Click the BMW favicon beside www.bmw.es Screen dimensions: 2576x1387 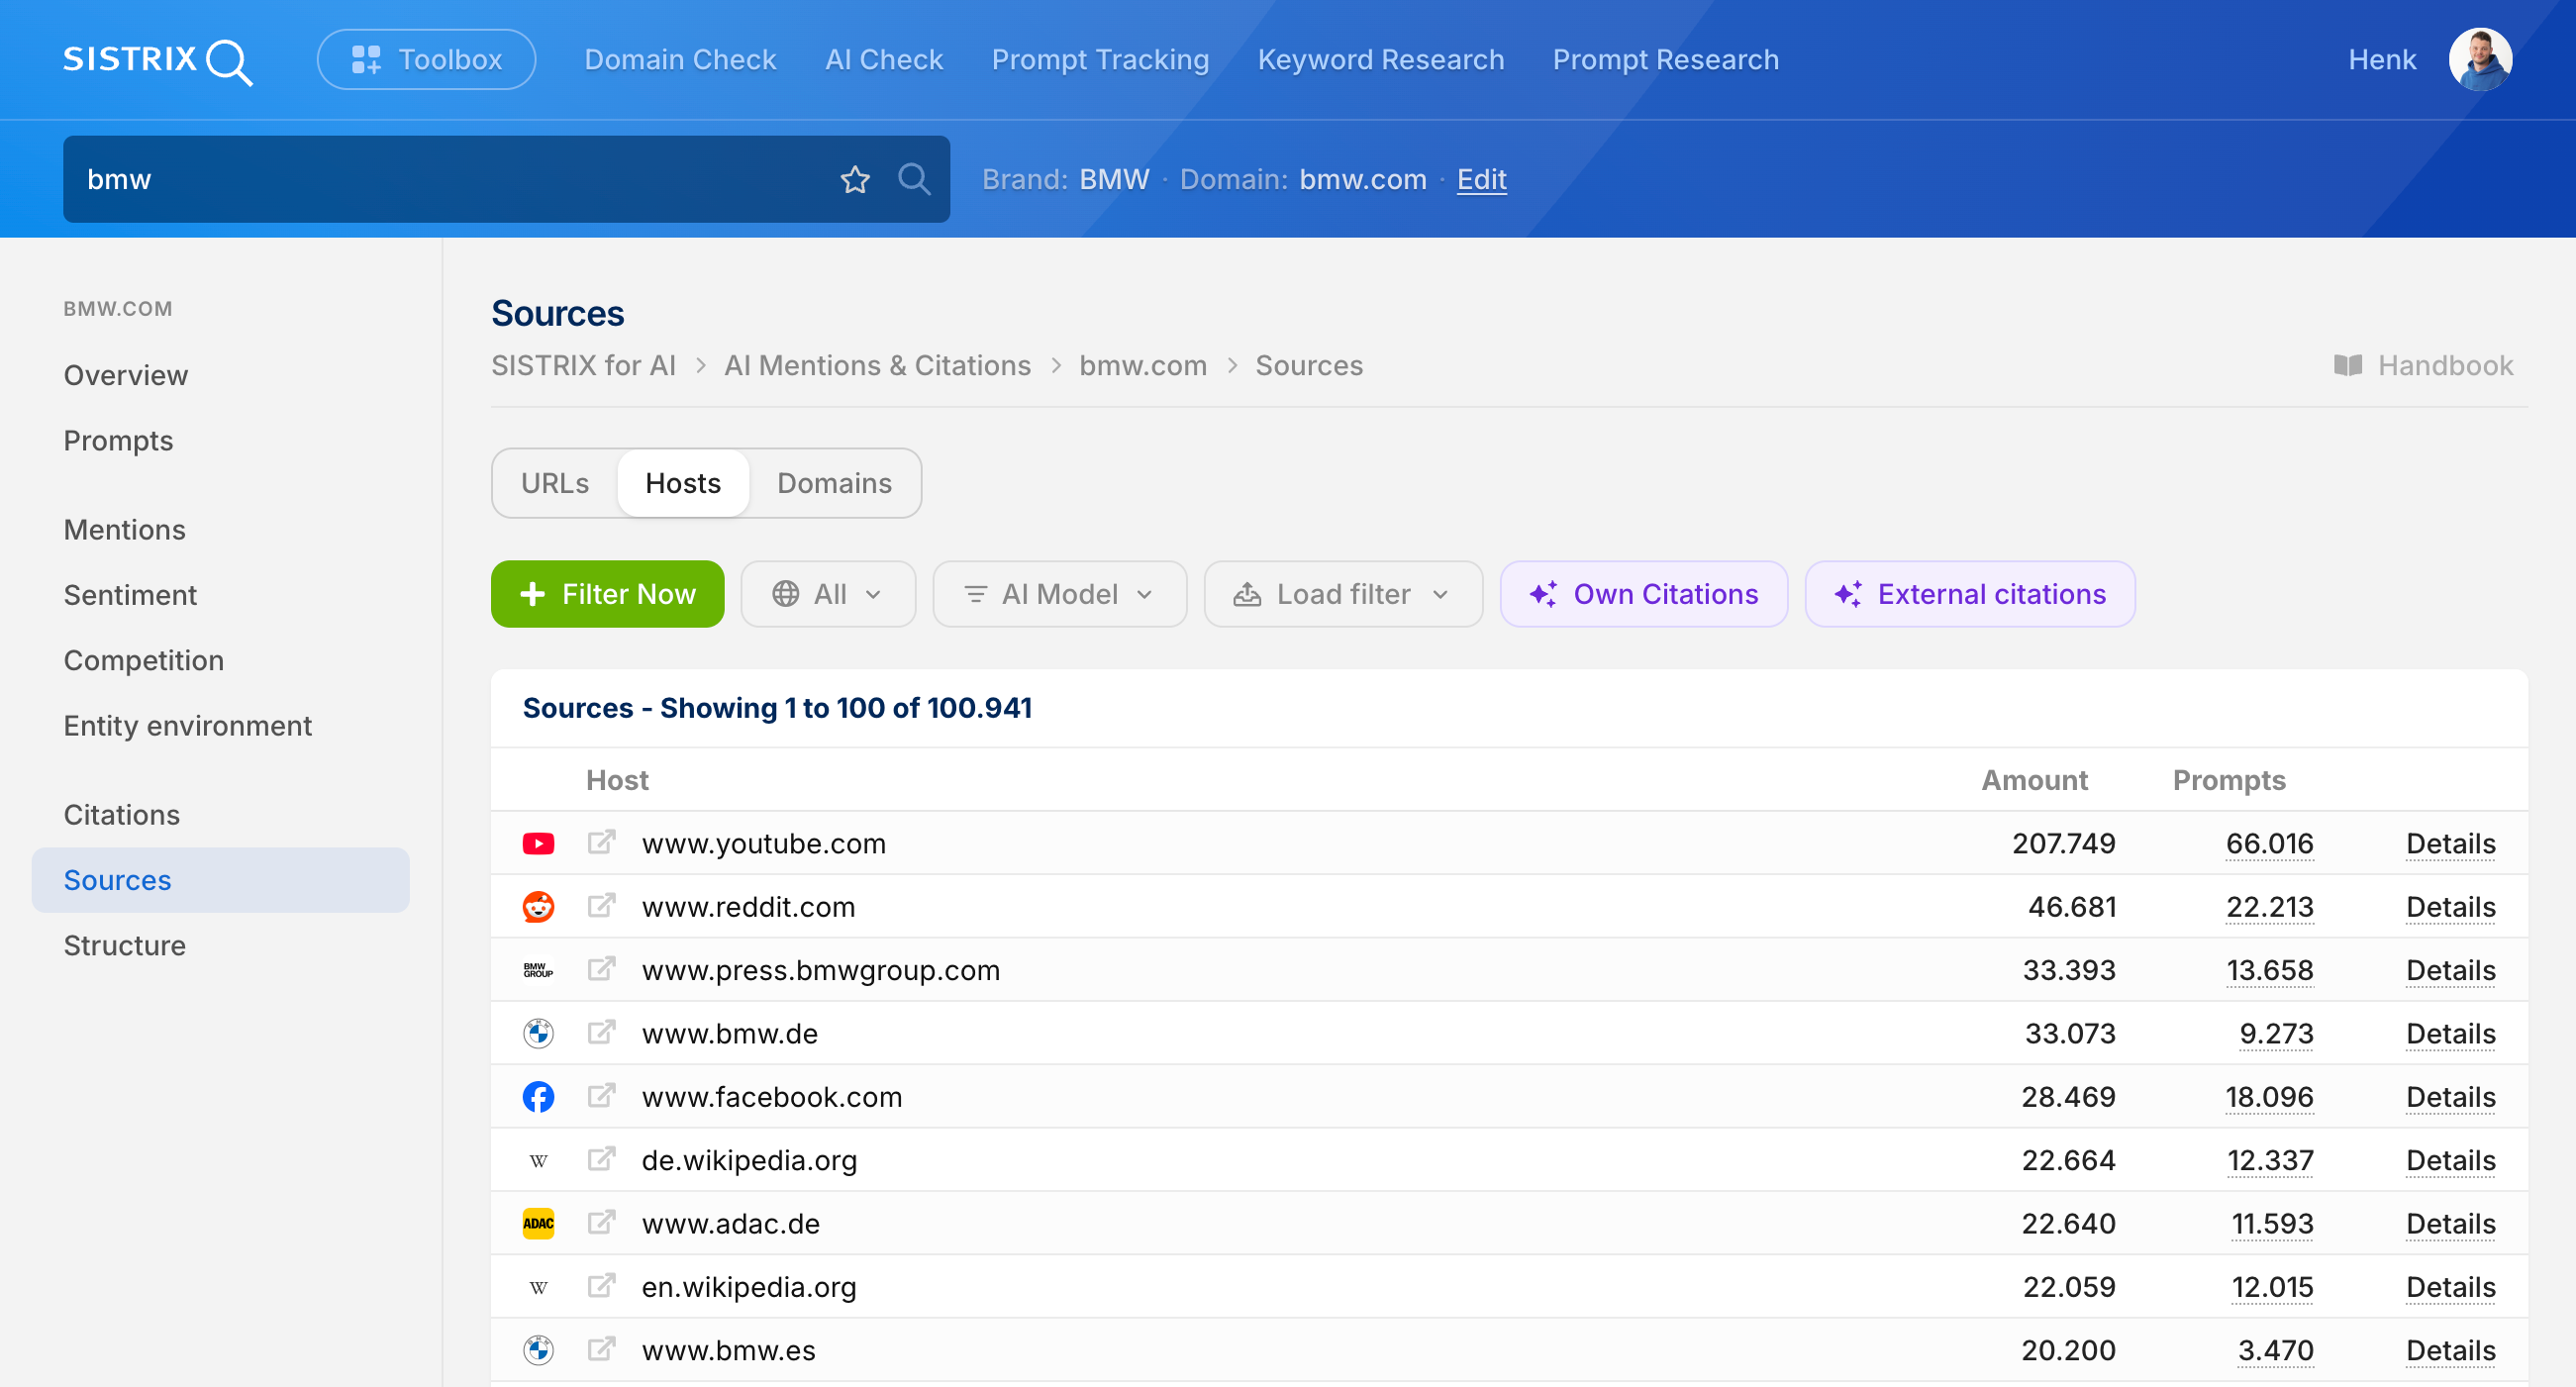click(x=538, y=1350)
